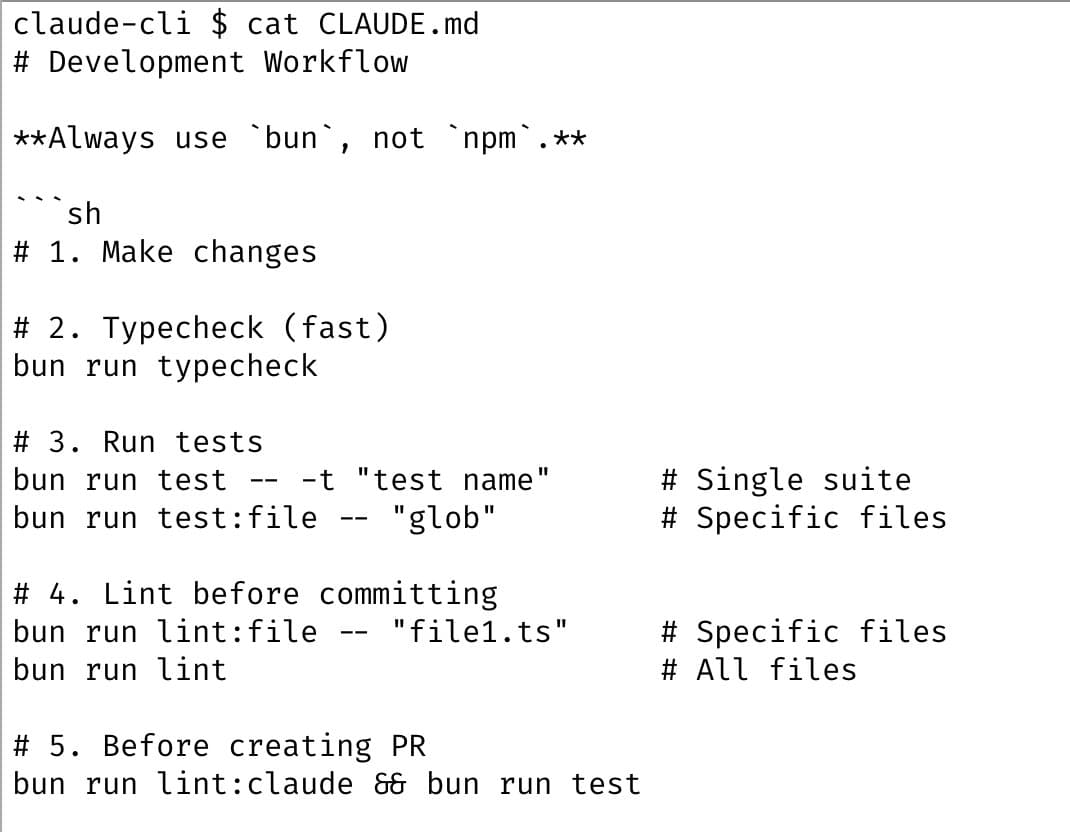This screenshot has width=1070, height=832.
Task: Click the "# 1. Make changes" comment
Action: 165,251
